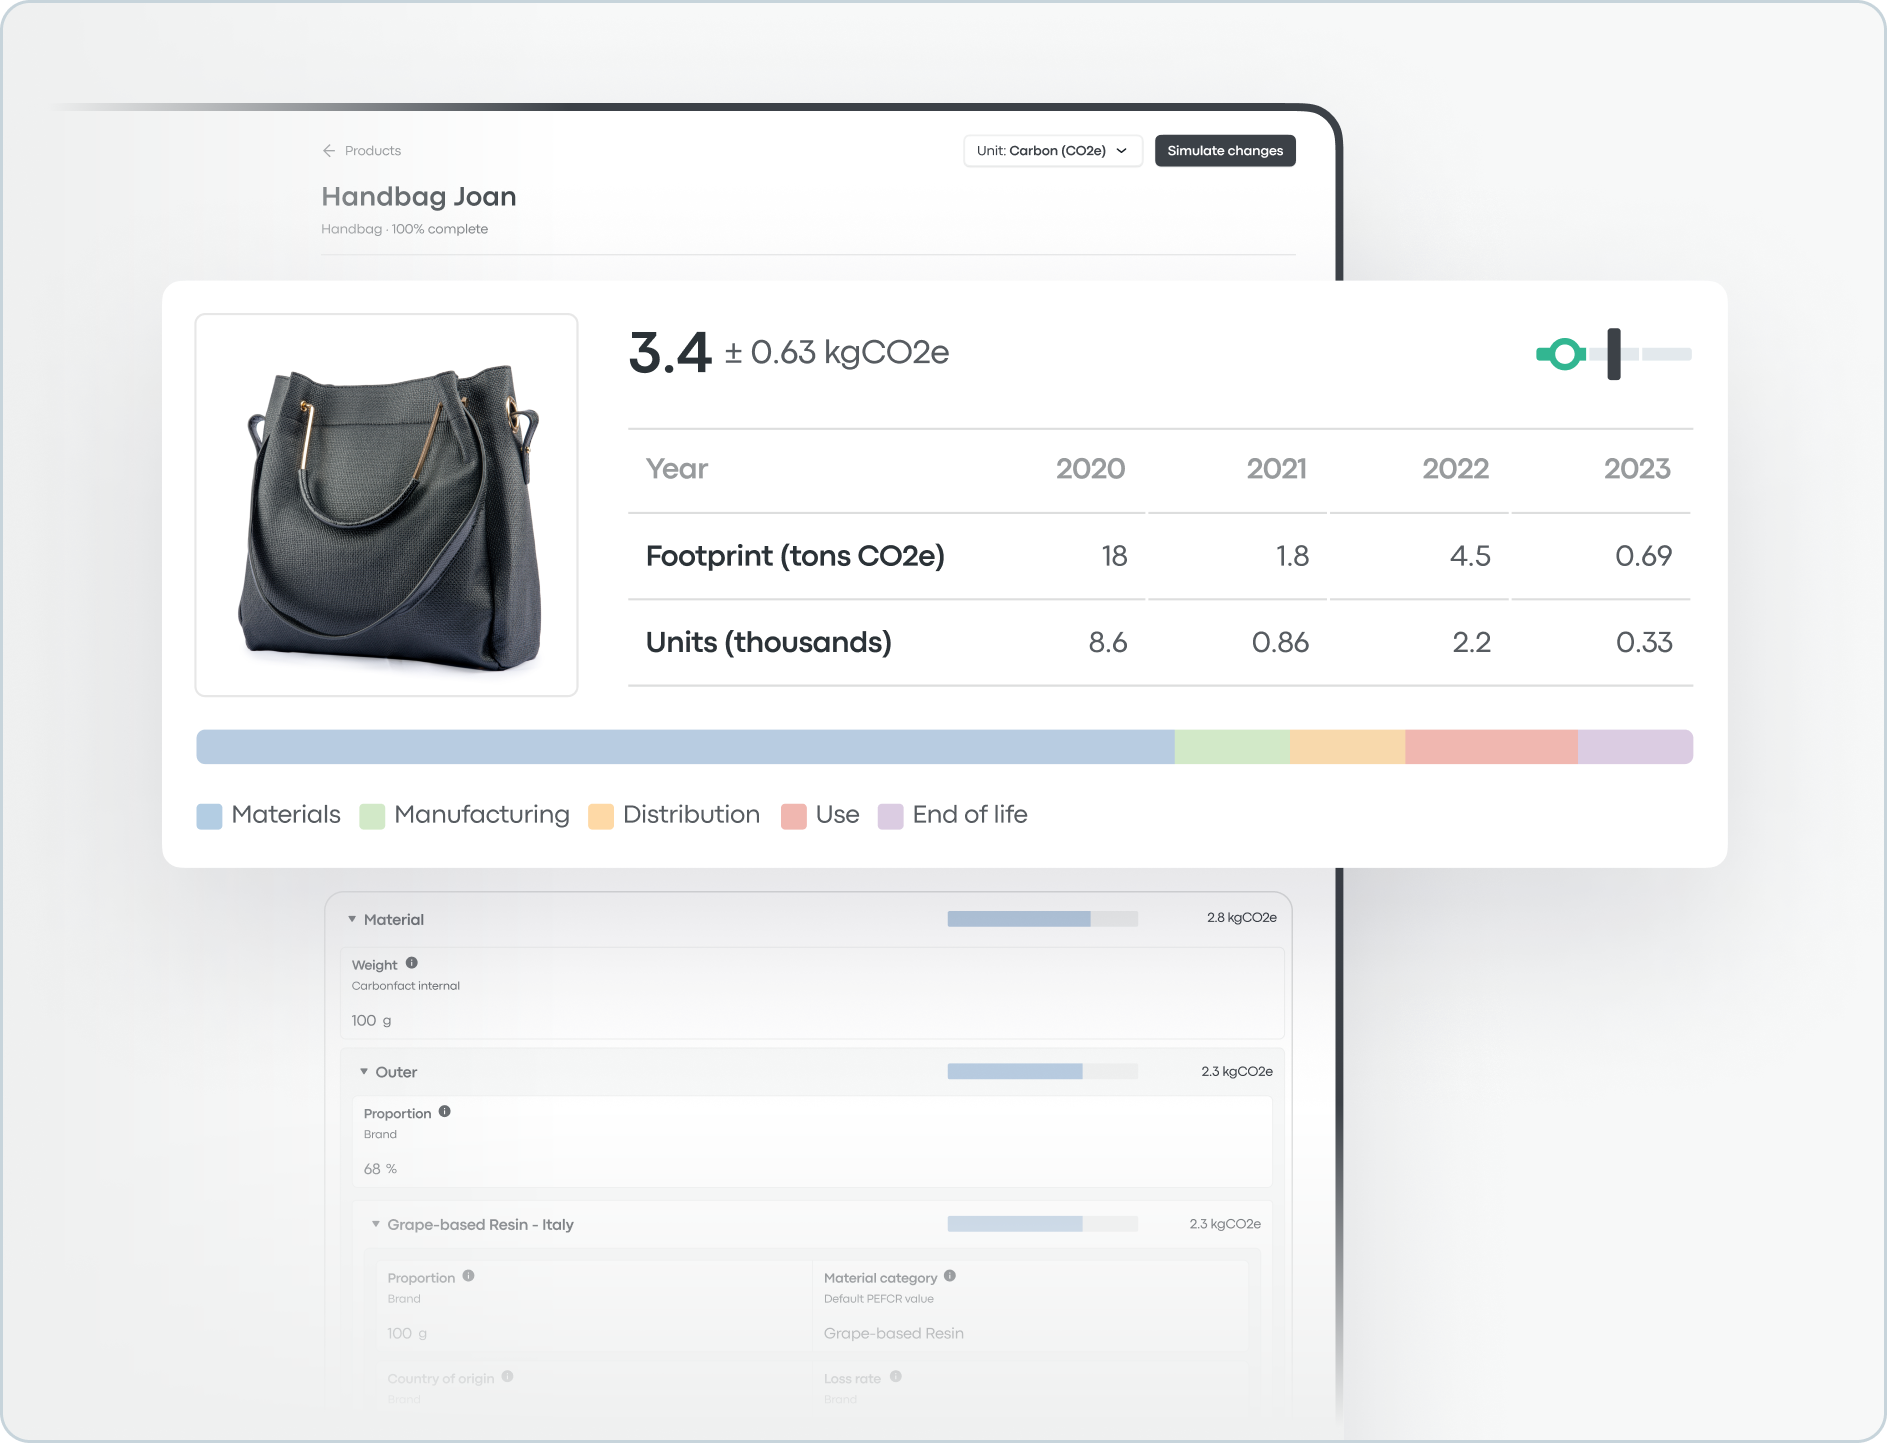
Task: Select the End of life legend swatch
Action: 890,815
